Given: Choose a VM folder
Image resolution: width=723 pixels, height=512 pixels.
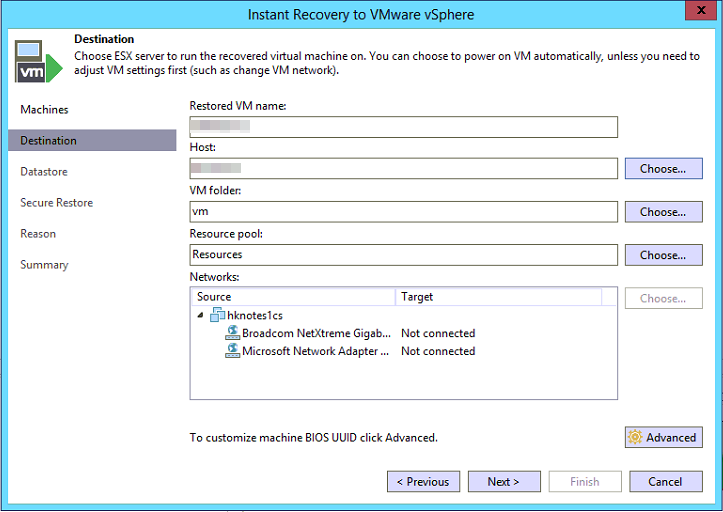Looking at the screenshot, I should pos(663,212).
